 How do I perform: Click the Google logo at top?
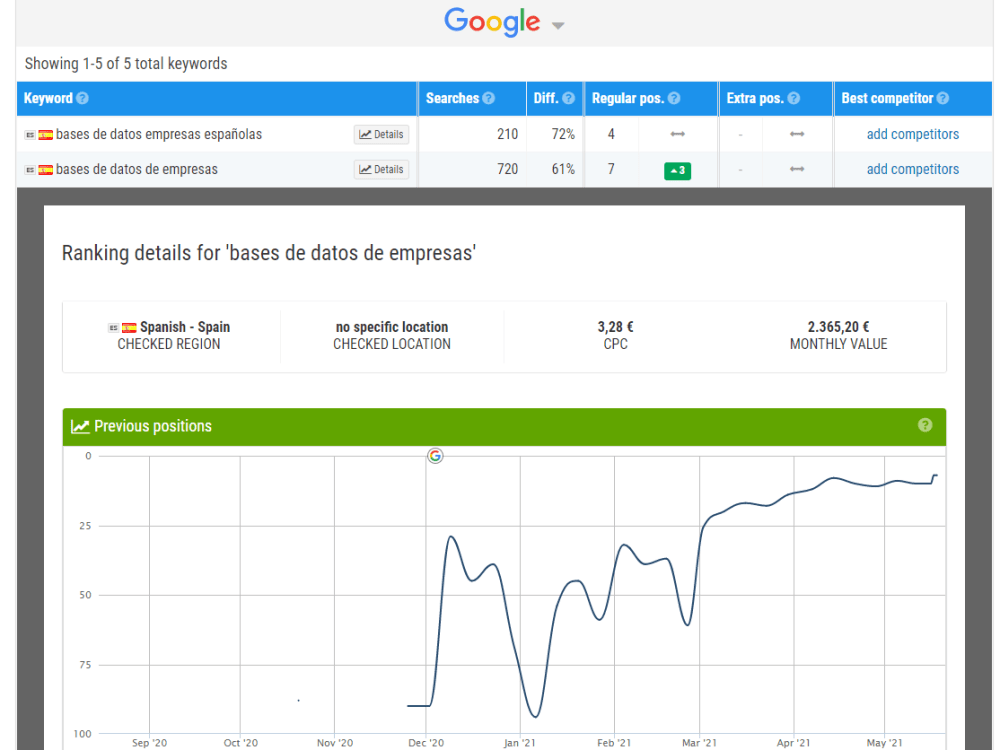(x=492, y=22)
